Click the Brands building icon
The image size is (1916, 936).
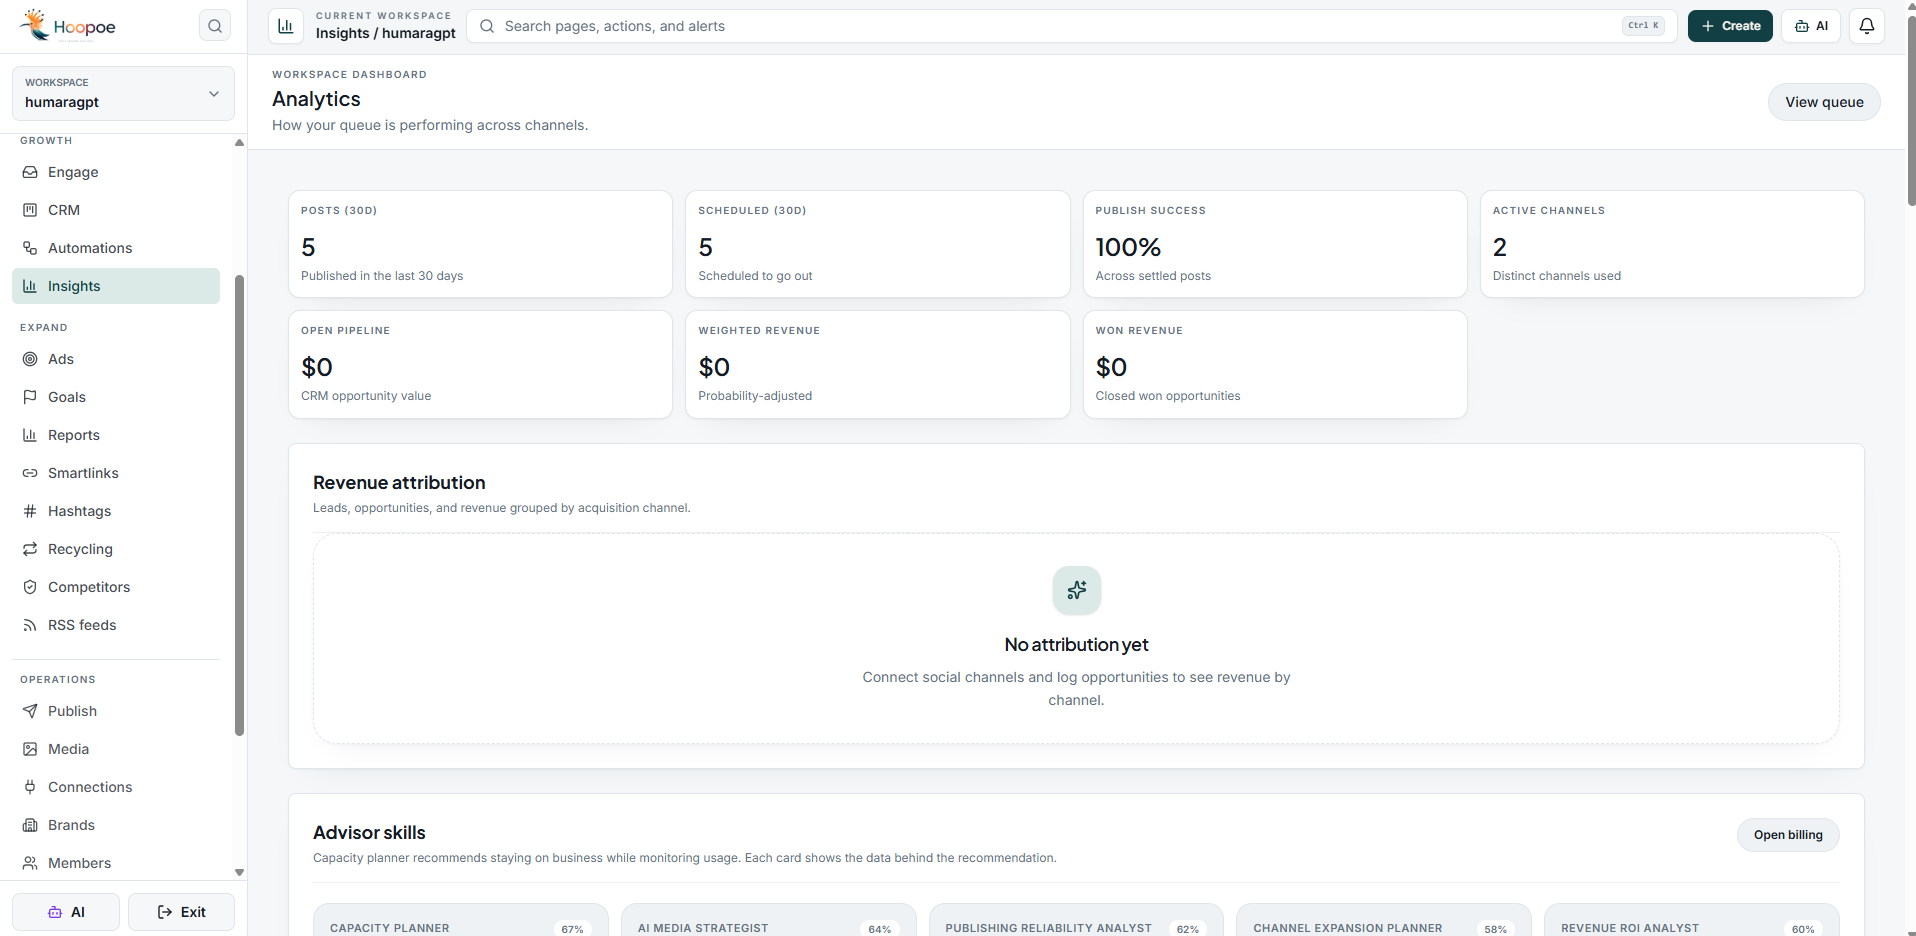[30, 825]
